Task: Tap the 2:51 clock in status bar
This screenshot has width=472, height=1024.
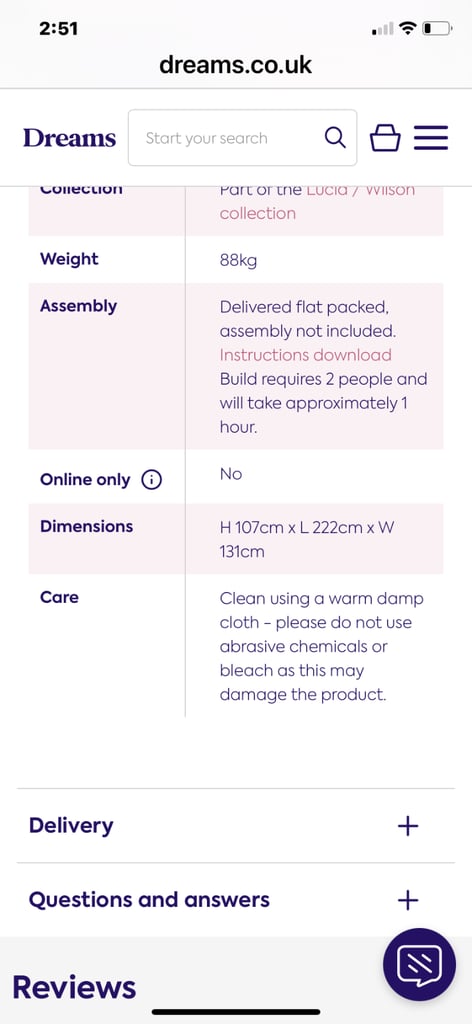Action: [x=58, y=29]
